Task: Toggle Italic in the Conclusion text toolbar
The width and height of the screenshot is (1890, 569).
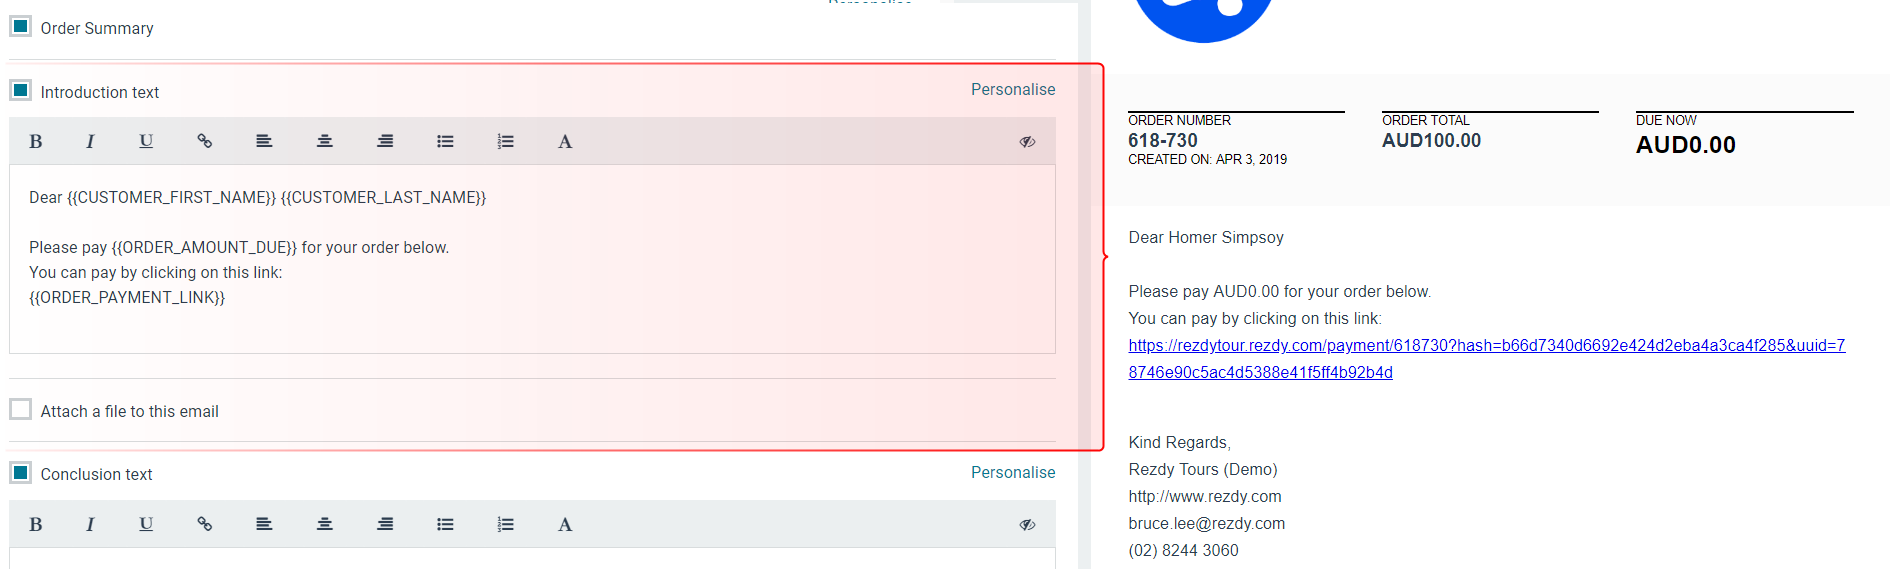Action: pyautogui.click(x=90, y=524)
